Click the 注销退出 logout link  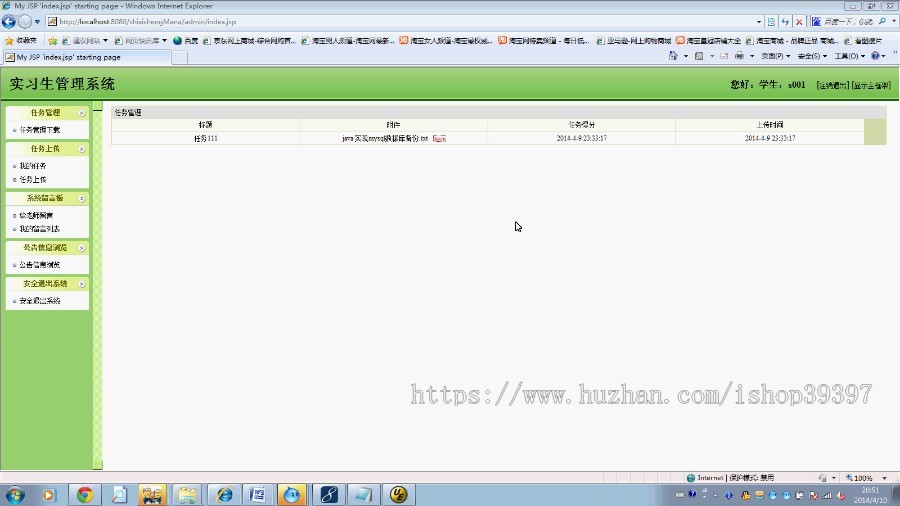(832, 85)
